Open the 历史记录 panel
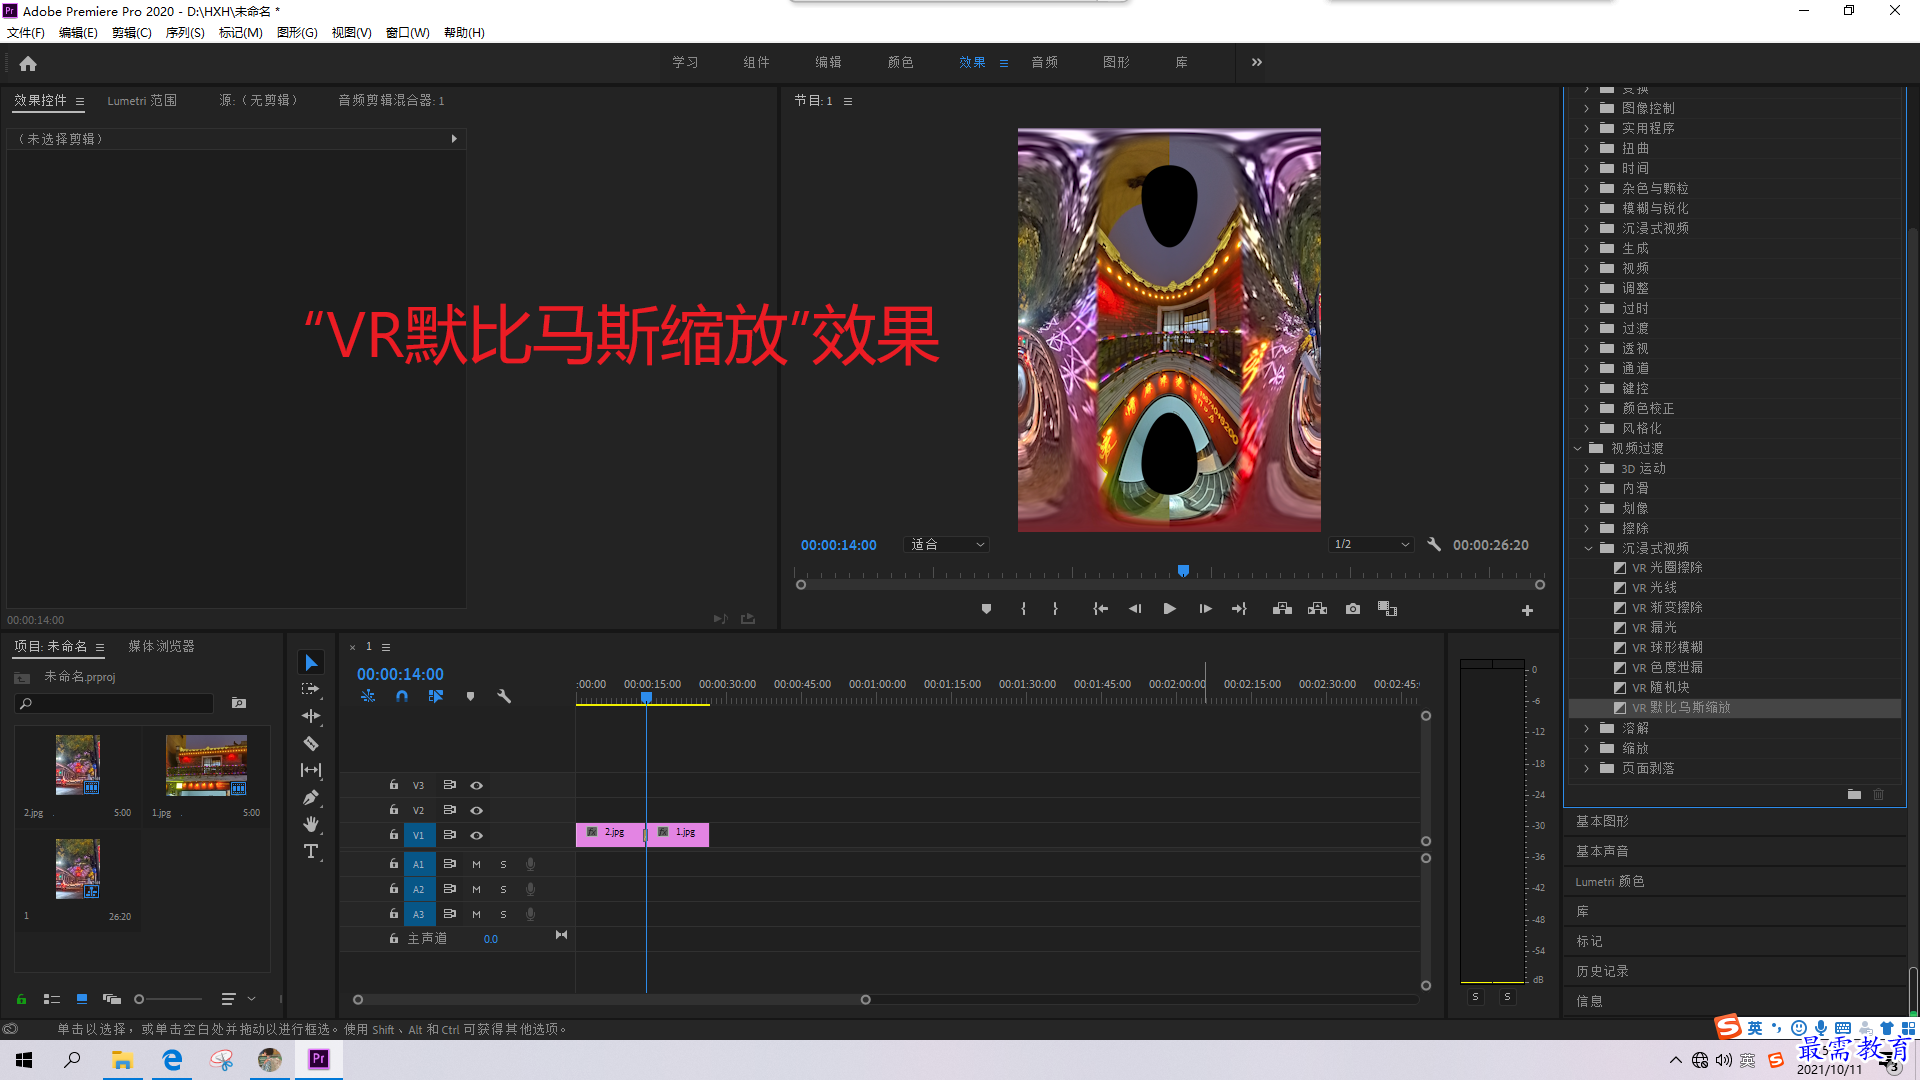This screenshot has height=1080, width=1920. (1602, 972)
